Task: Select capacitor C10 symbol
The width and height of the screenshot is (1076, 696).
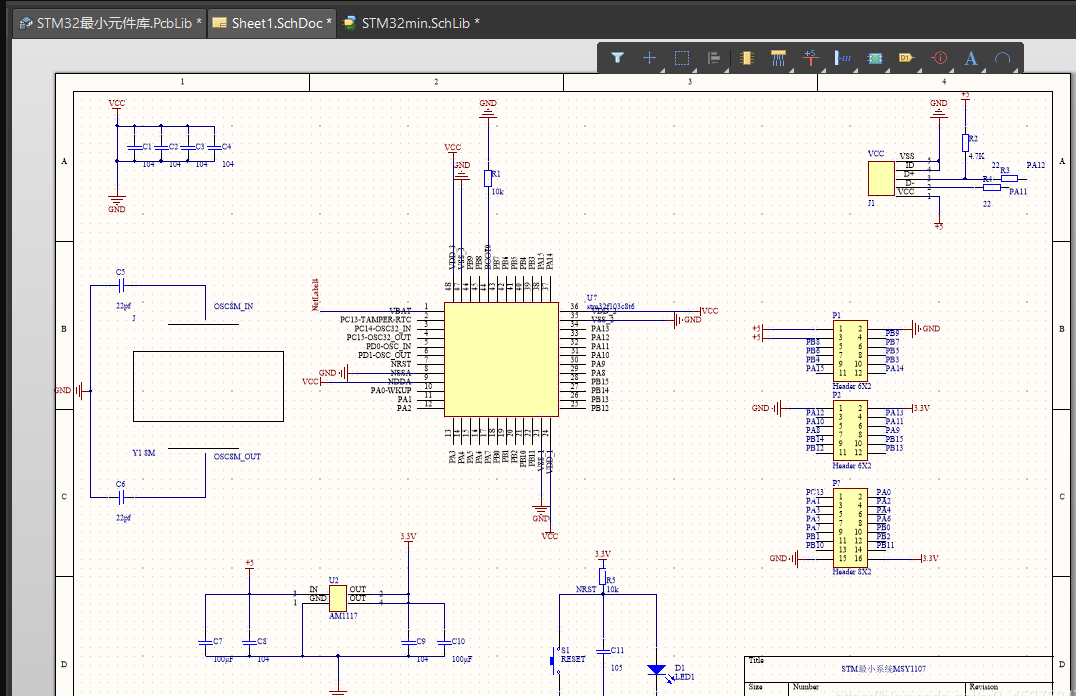Action: pos(444,642)
